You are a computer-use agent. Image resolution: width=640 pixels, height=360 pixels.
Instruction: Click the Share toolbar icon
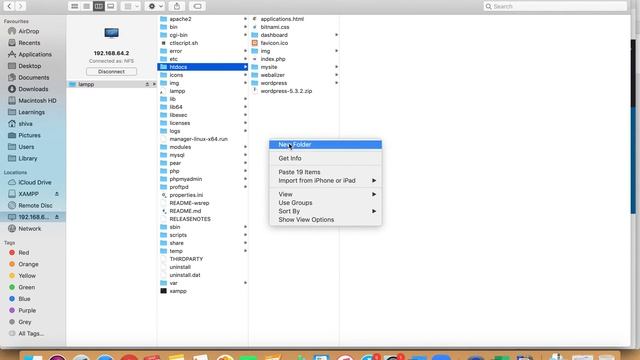pyautogui.click(x=177, y=6)
